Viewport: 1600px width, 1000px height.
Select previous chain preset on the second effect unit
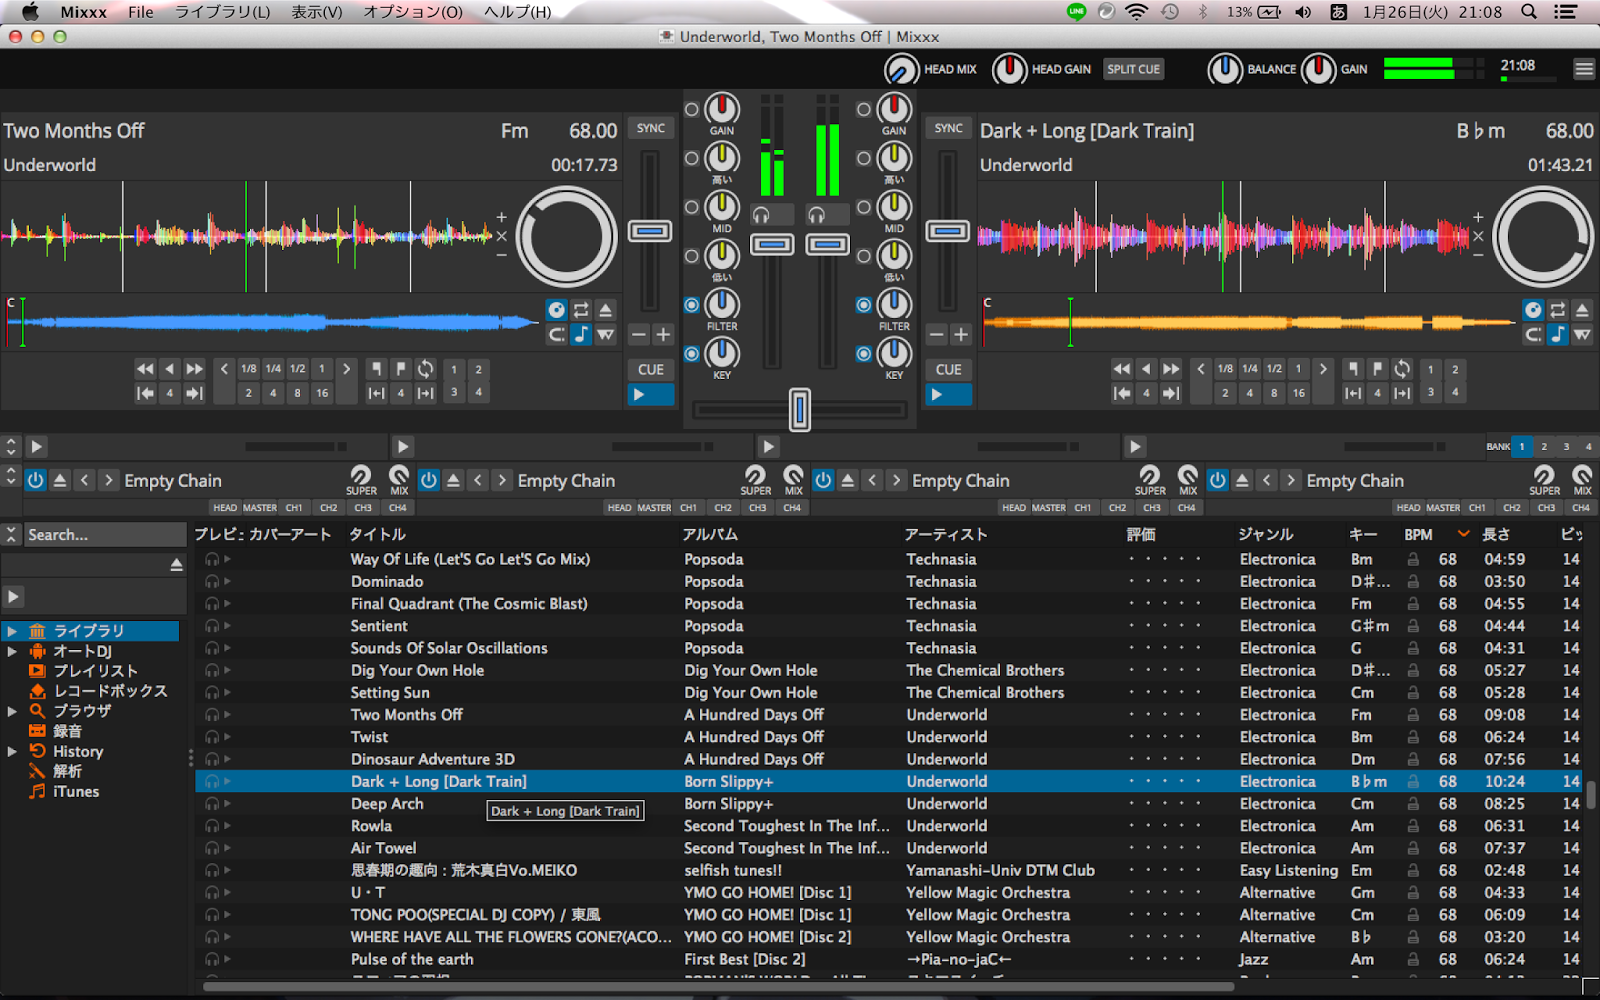(x=478, y=481)
